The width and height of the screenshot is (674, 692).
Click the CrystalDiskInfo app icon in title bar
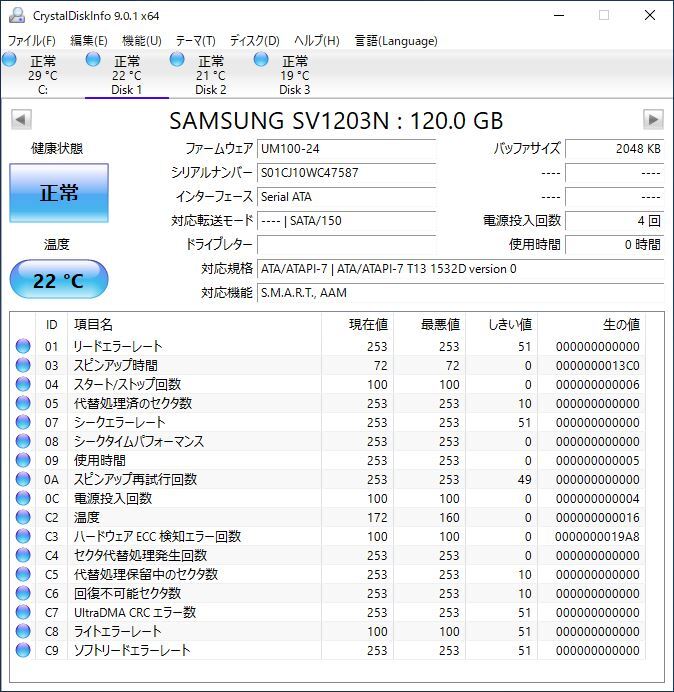pos(17,15)
